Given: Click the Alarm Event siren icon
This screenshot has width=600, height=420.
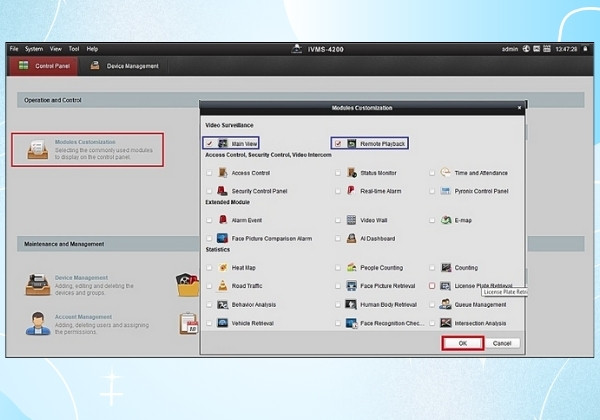Looking at the screenshot, I should (223, 220).
